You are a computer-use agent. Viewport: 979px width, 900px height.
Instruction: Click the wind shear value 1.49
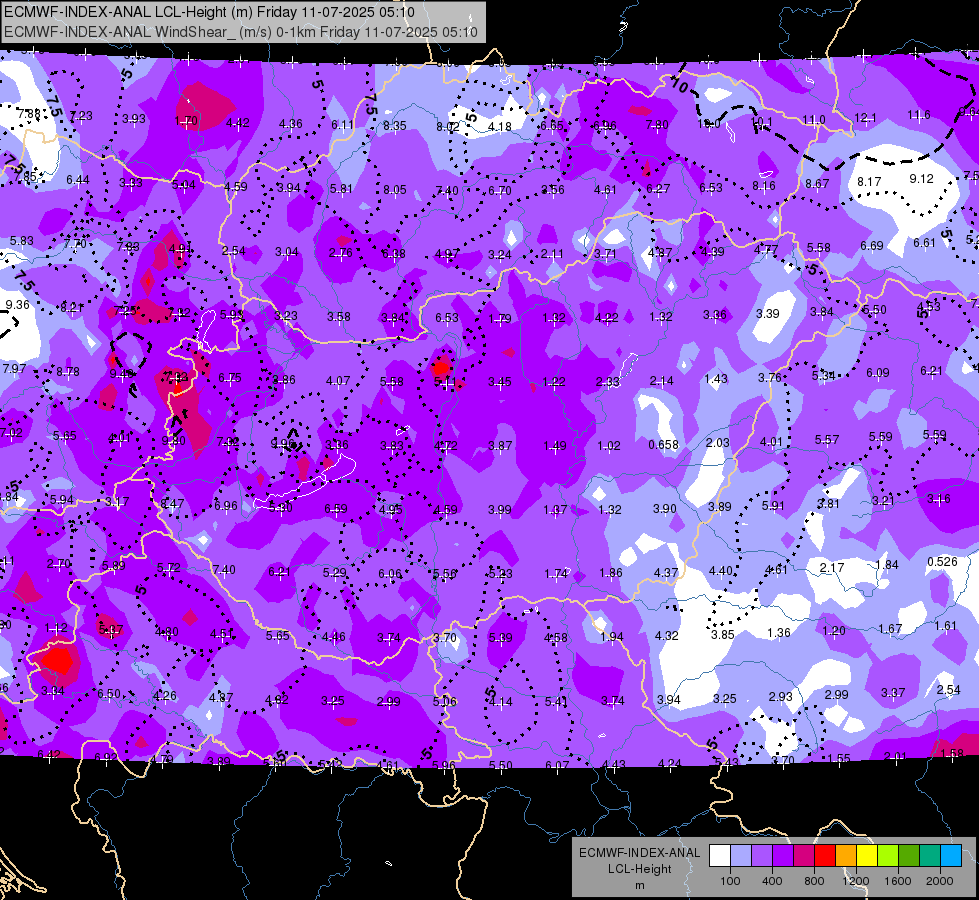(554, 445)
